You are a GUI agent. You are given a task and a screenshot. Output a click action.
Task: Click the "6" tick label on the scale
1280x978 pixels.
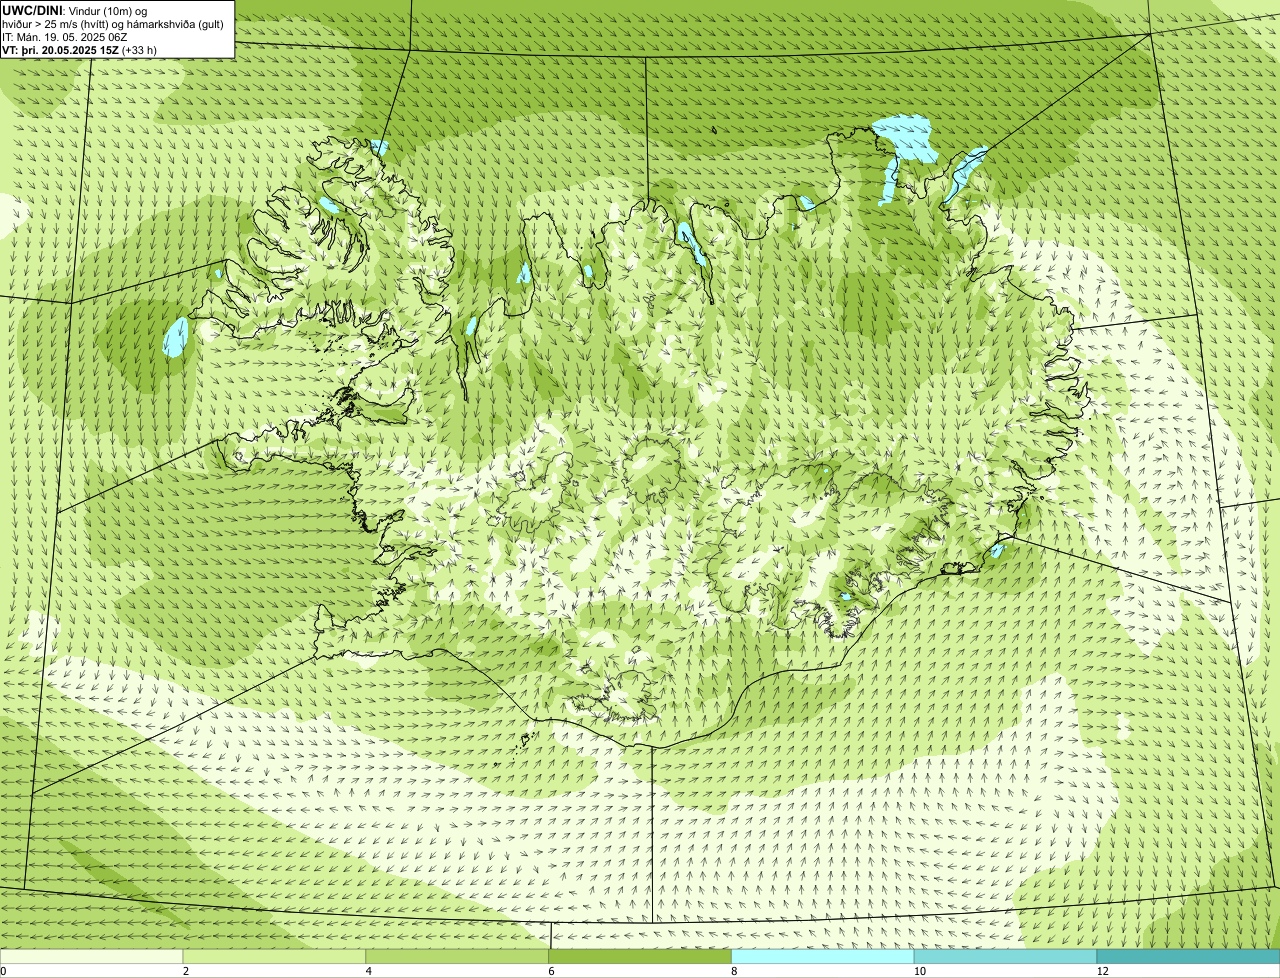coord(551,971)
